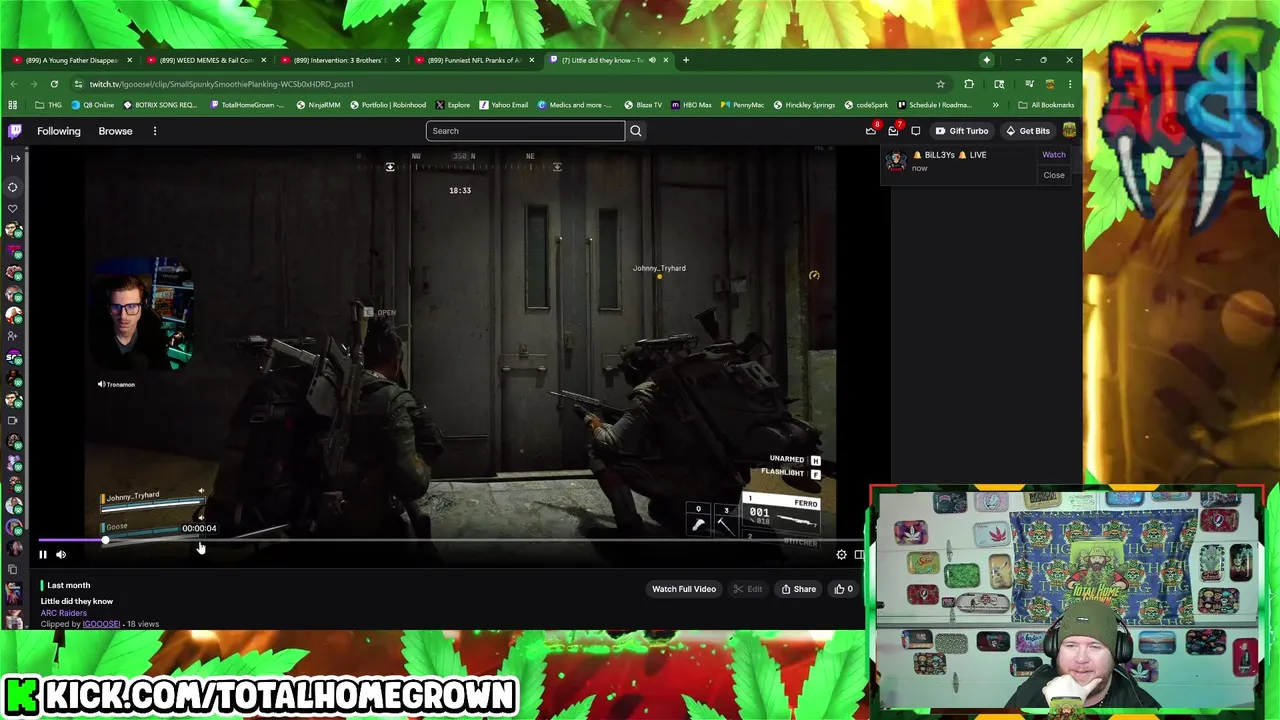Show more bookmarks with double chevron
Screen dimensions: 1280x720
995,105
